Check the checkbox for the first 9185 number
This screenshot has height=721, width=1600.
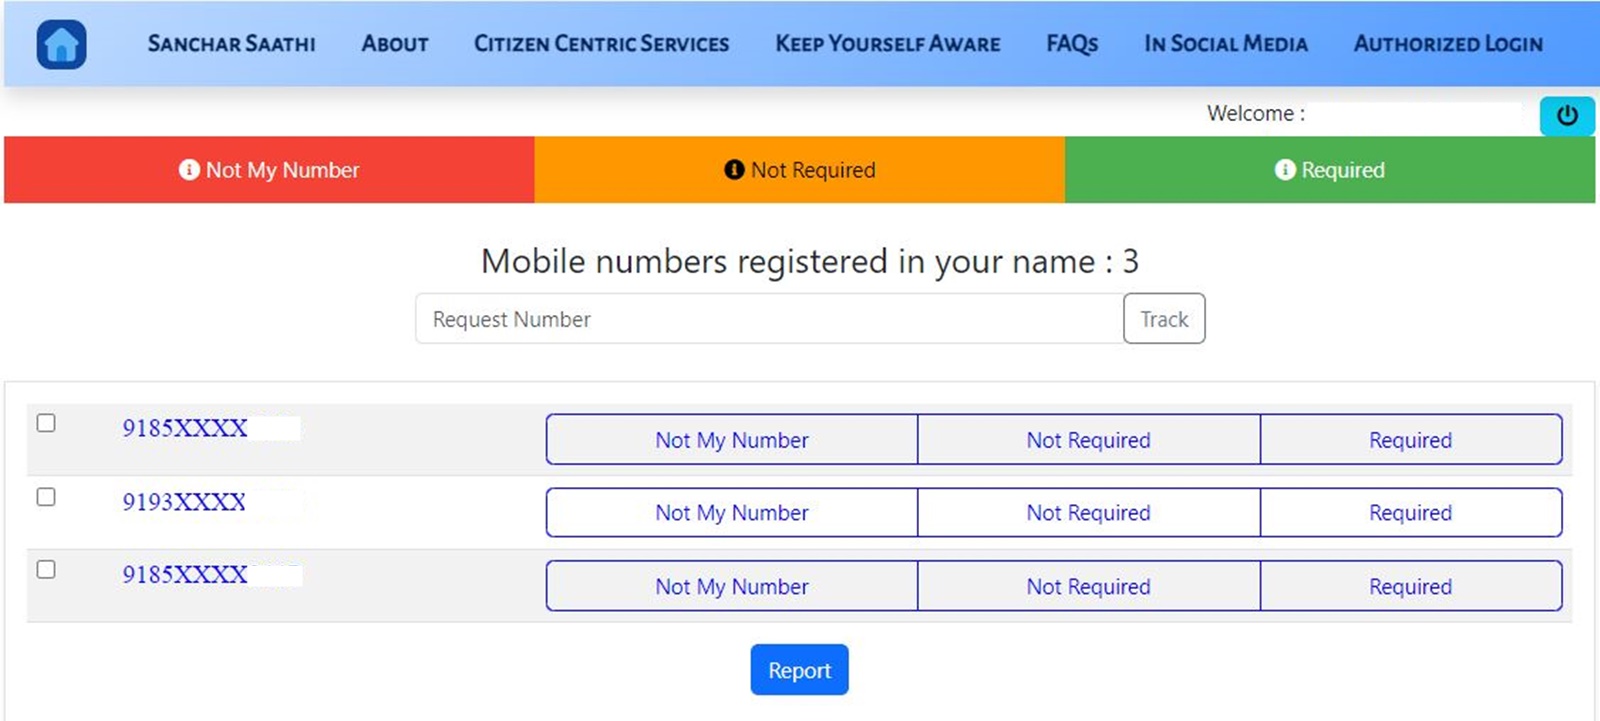(44, 424)
